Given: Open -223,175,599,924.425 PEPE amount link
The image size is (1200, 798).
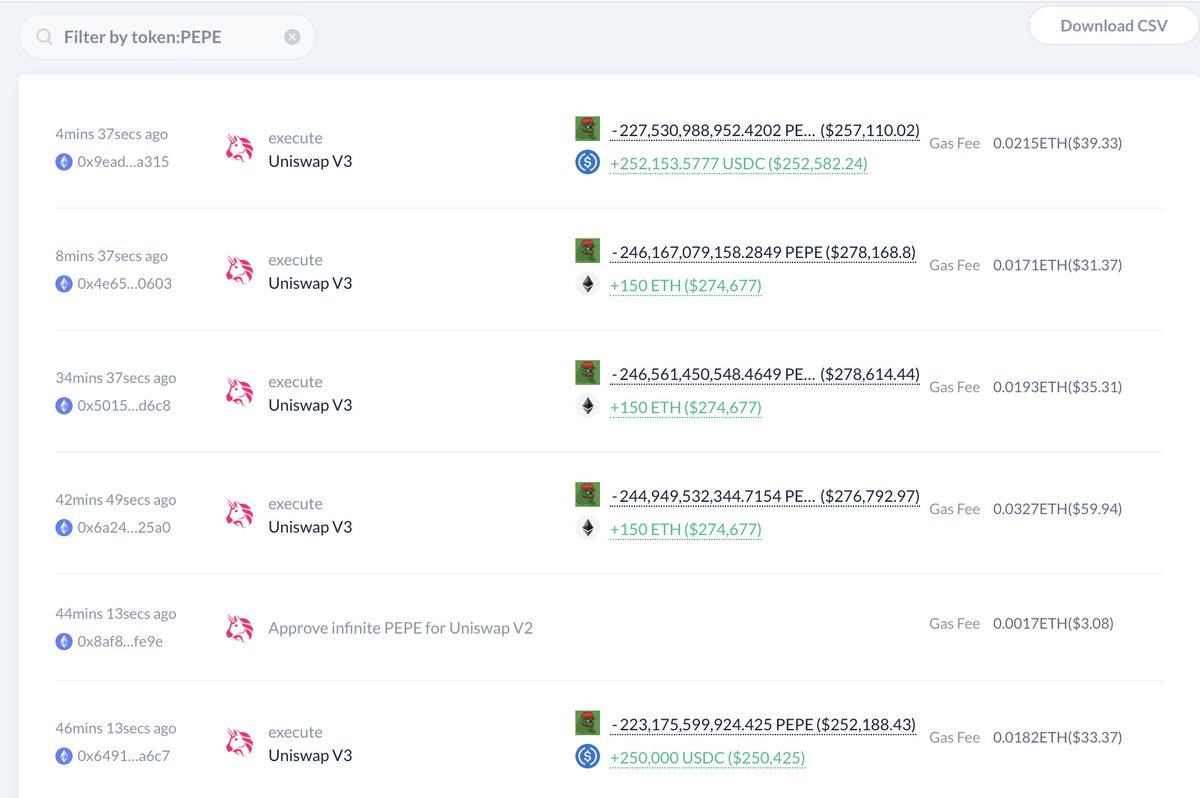Looking at the screenshot, I should click(763, 724).
